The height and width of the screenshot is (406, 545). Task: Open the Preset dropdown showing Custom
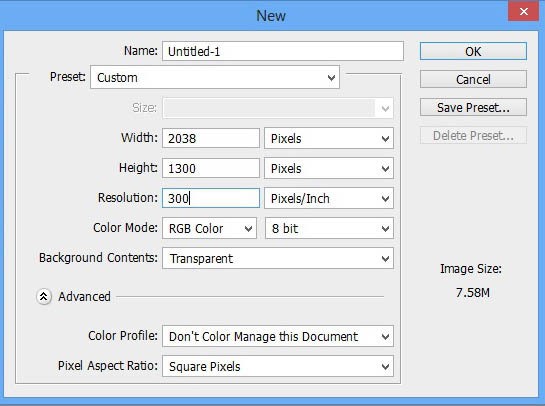click(215, 77)
